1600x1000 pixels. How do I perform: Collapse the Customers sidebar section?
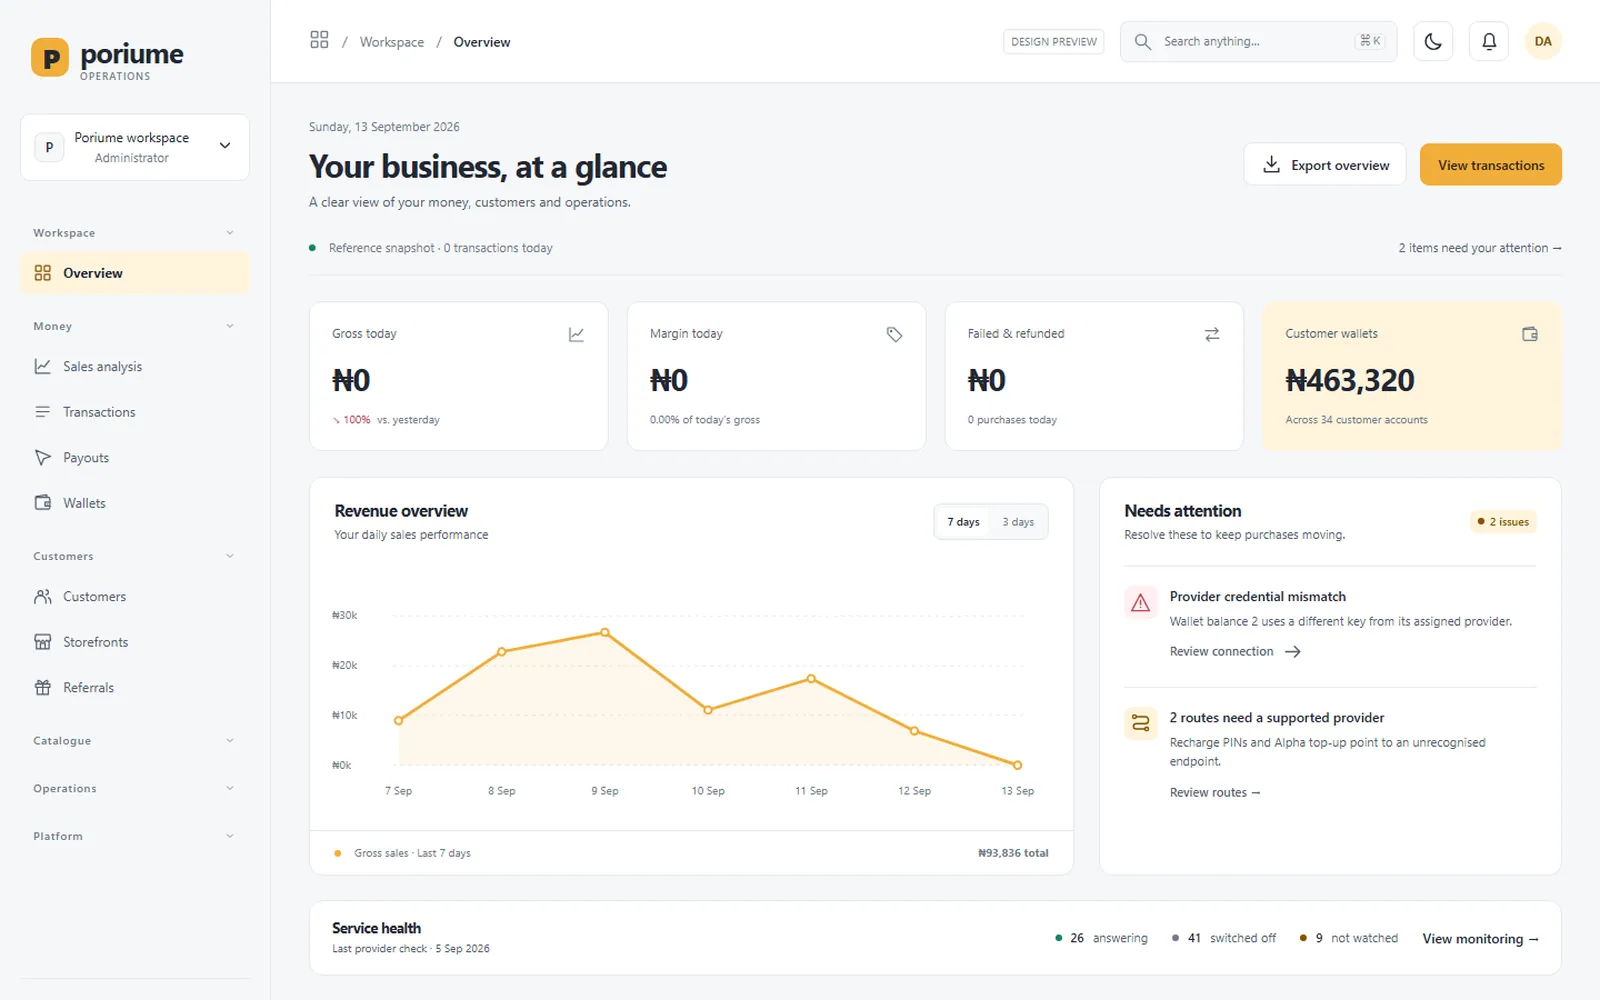[135, 556]
